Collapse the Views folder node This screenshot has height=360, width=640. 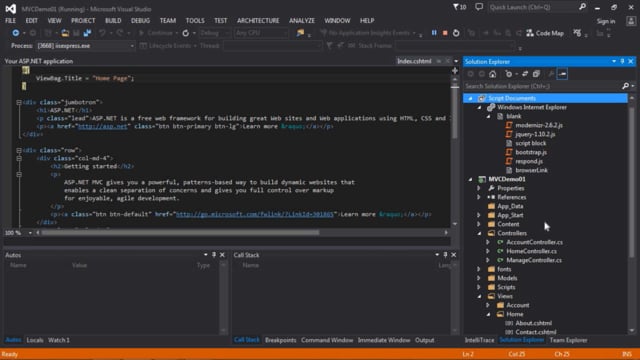[480, 296]
